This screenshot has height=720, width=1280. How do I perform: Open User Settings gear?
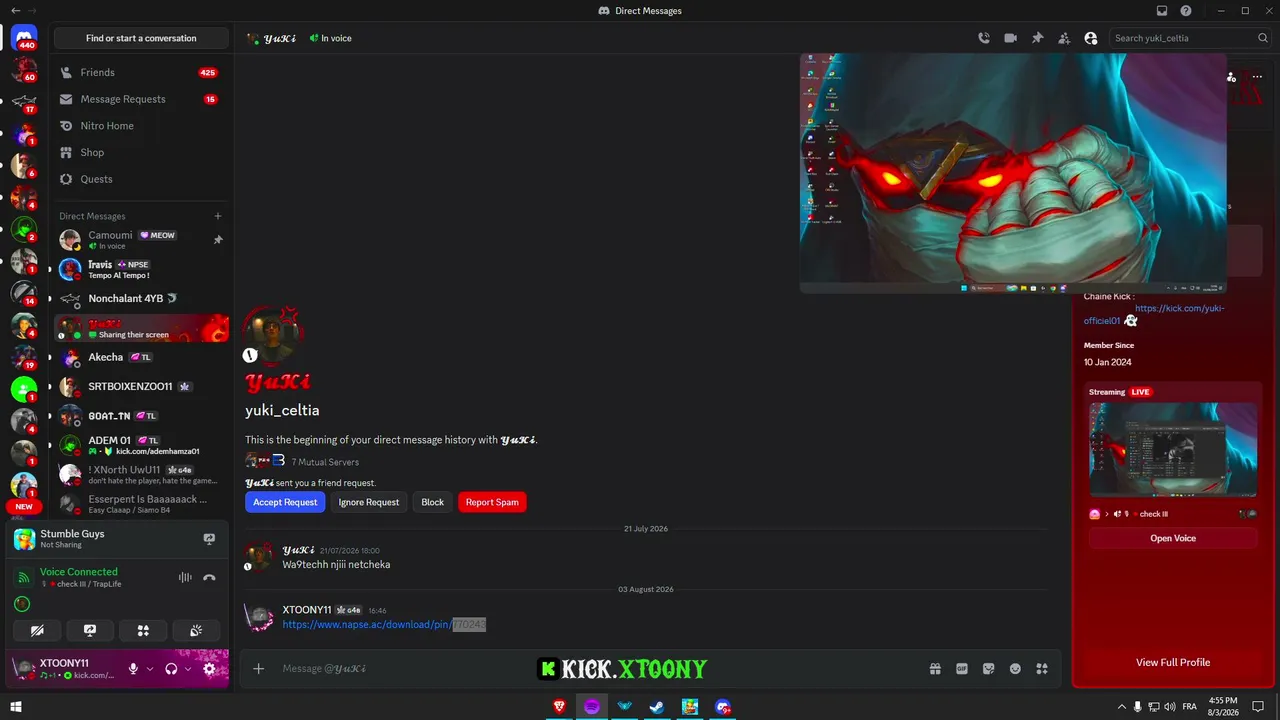(x=209, y=669)
